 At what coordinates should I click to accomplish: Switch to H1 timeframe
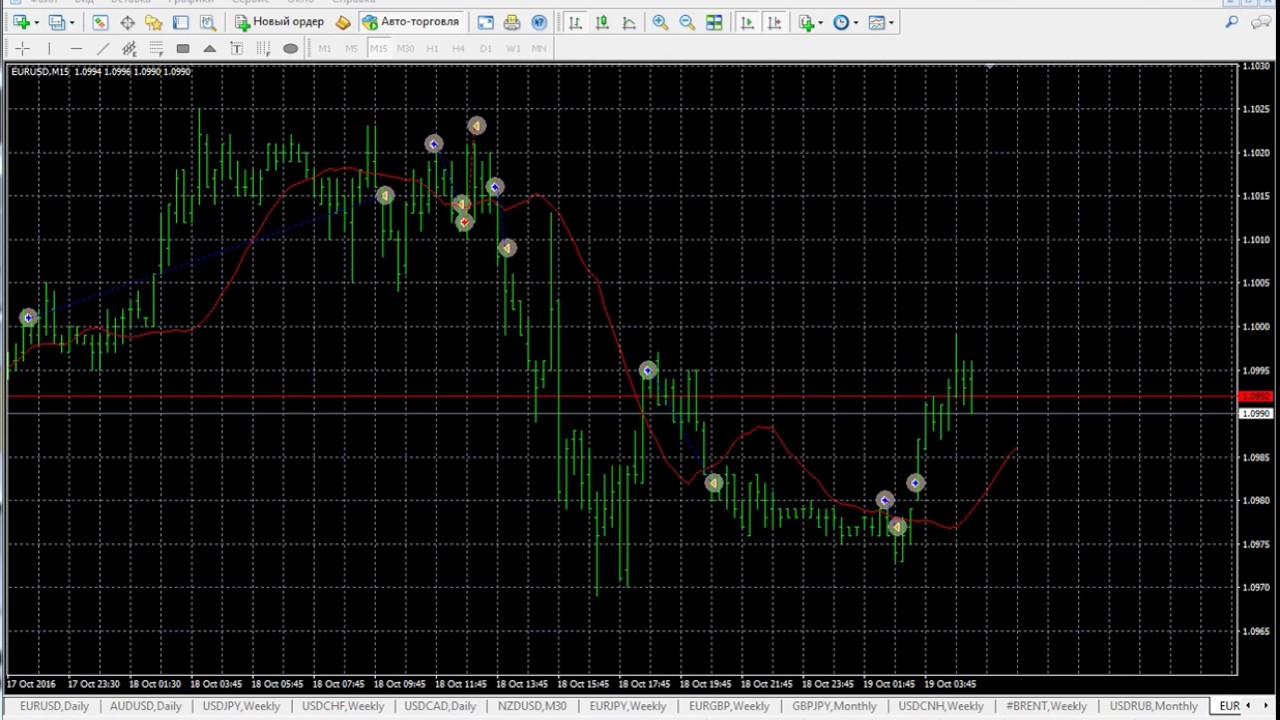pos(432,48)
